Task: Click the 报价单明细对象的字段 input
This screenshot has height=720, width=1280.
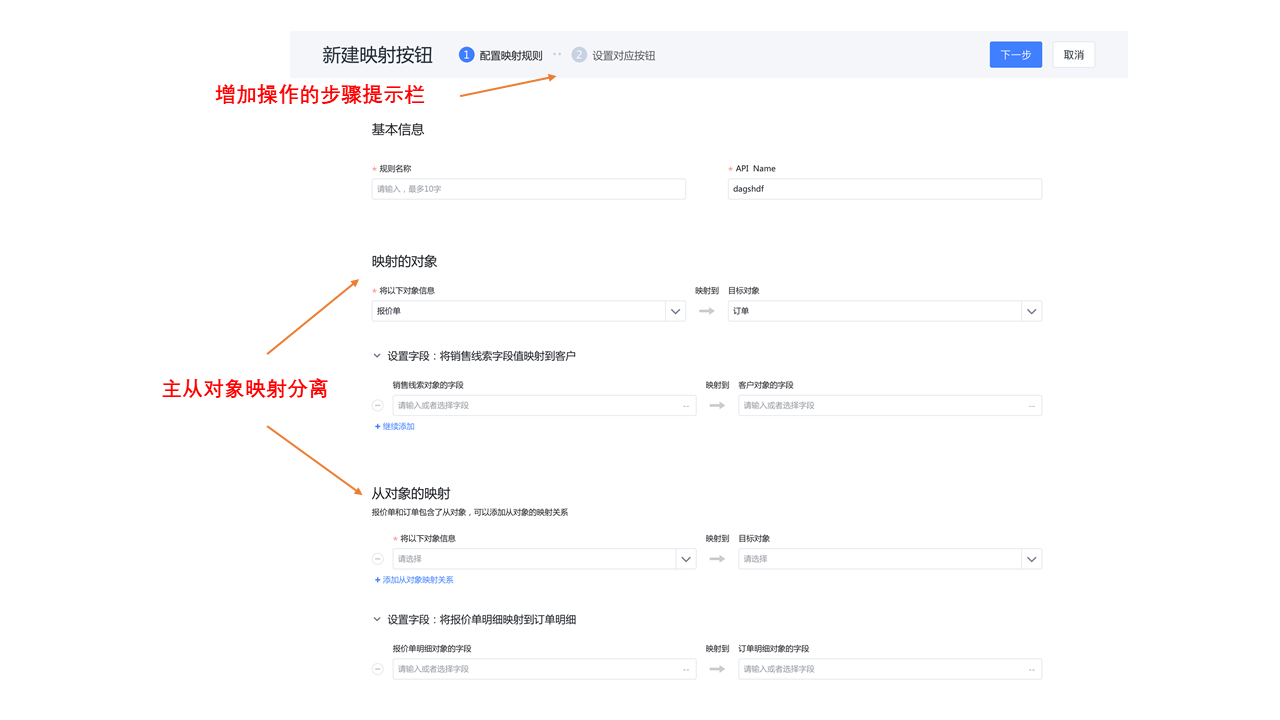Action: (x=544, y=669)
